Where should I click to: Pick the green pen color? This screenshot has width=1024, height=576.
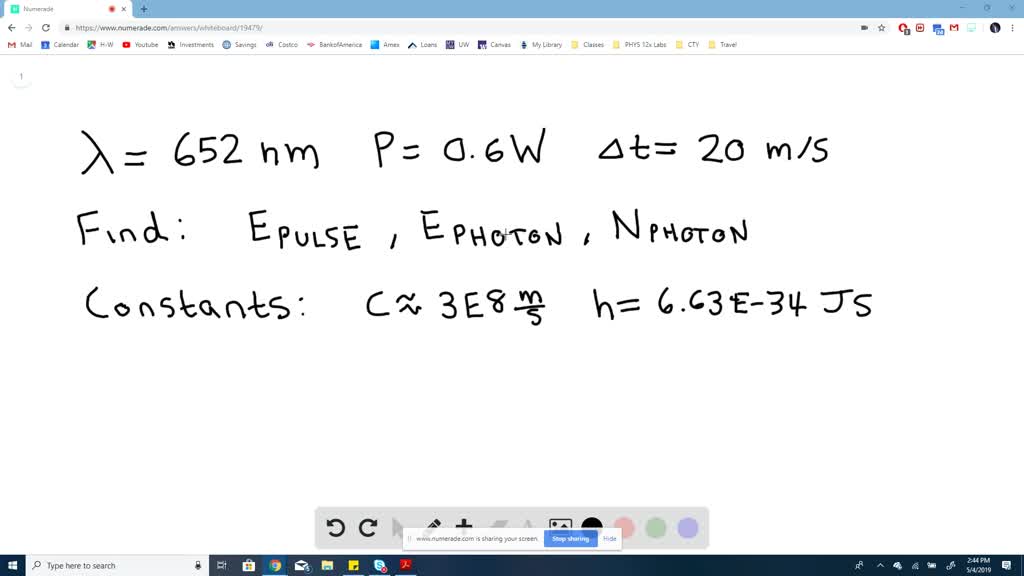tap(656, 527)
